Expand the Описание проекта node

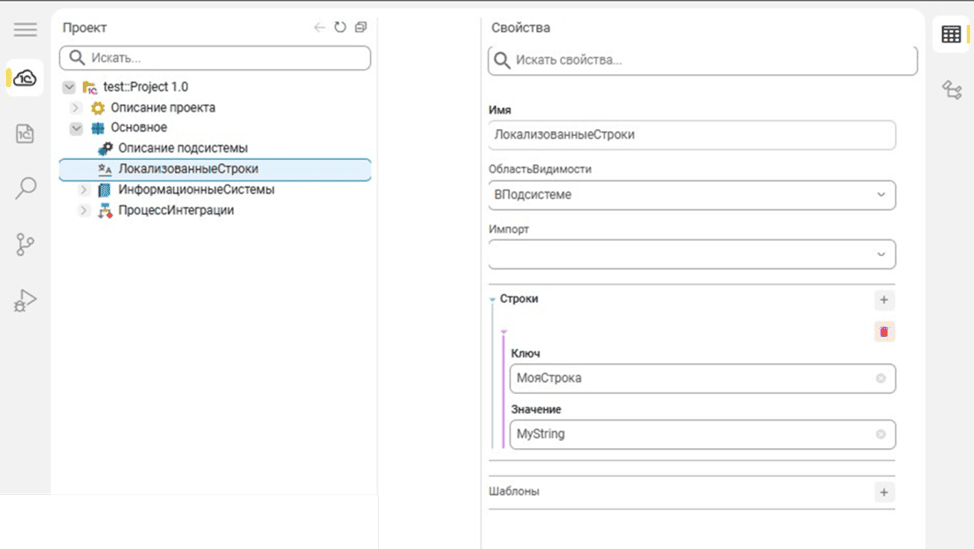click(76, 108)
